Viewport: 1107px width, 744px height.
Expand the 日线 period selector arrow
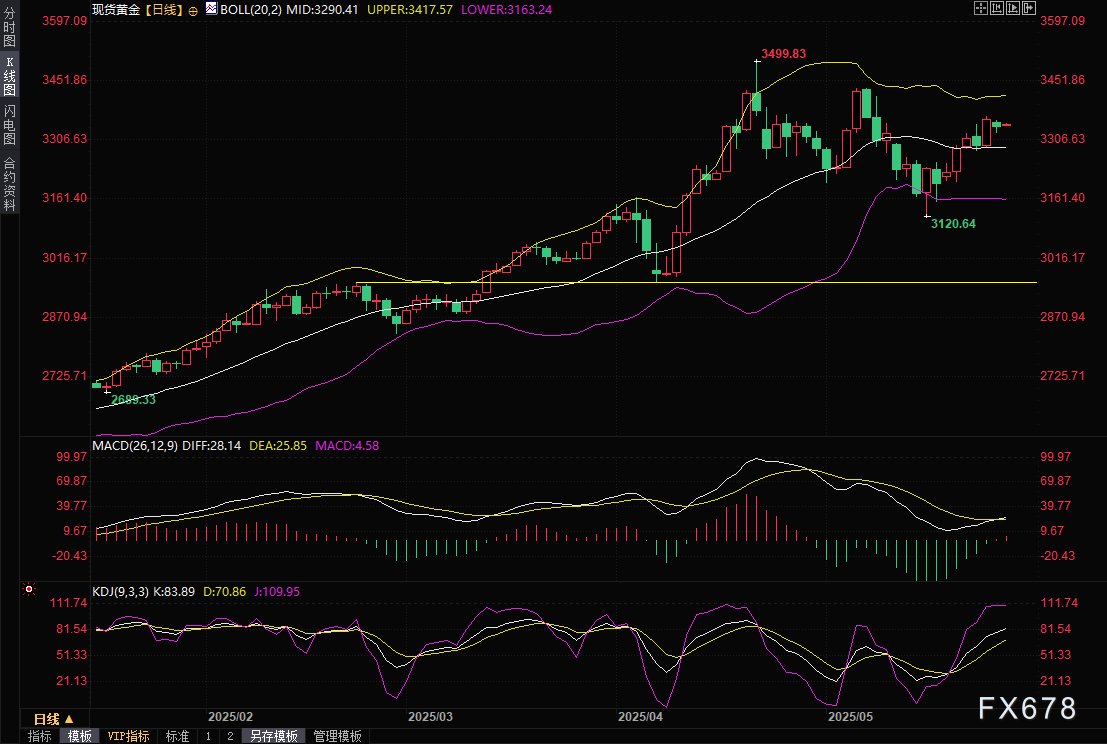click(70, 719)
